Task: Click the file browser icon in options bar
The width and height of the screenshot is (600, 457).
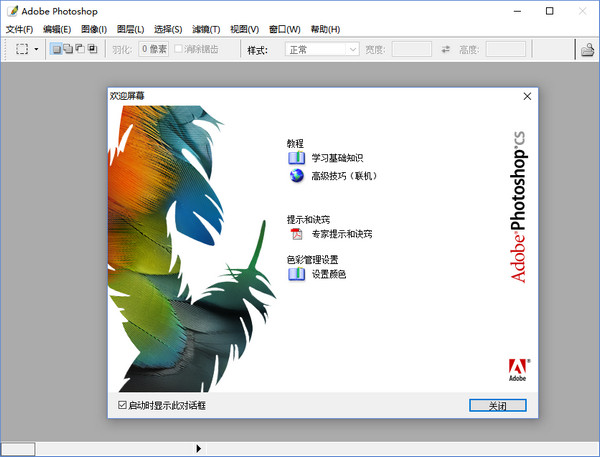Action: [589, 49]
